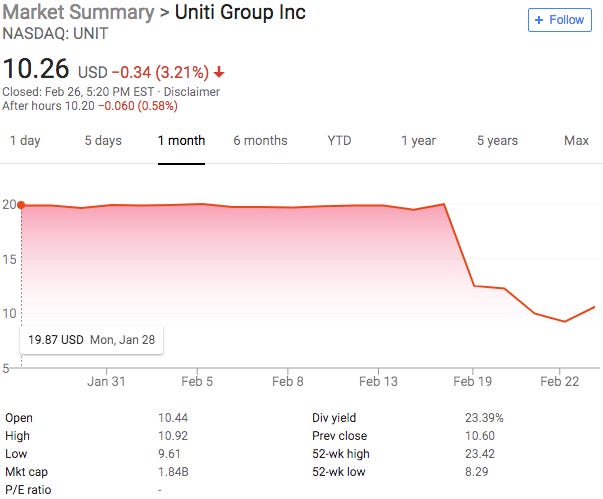Select the 1 day tab
Viewport: 603px width, 499px height.
tap(25, 141)
